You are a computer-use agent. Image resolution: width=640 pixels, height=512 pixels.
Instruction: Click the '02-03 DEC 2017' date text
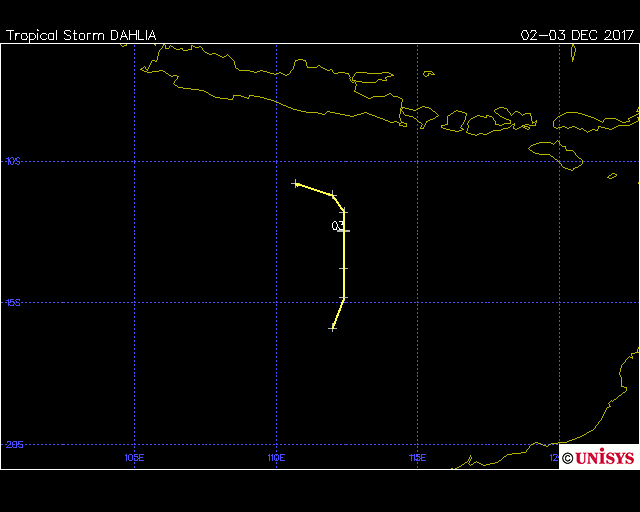click(577, 35)
